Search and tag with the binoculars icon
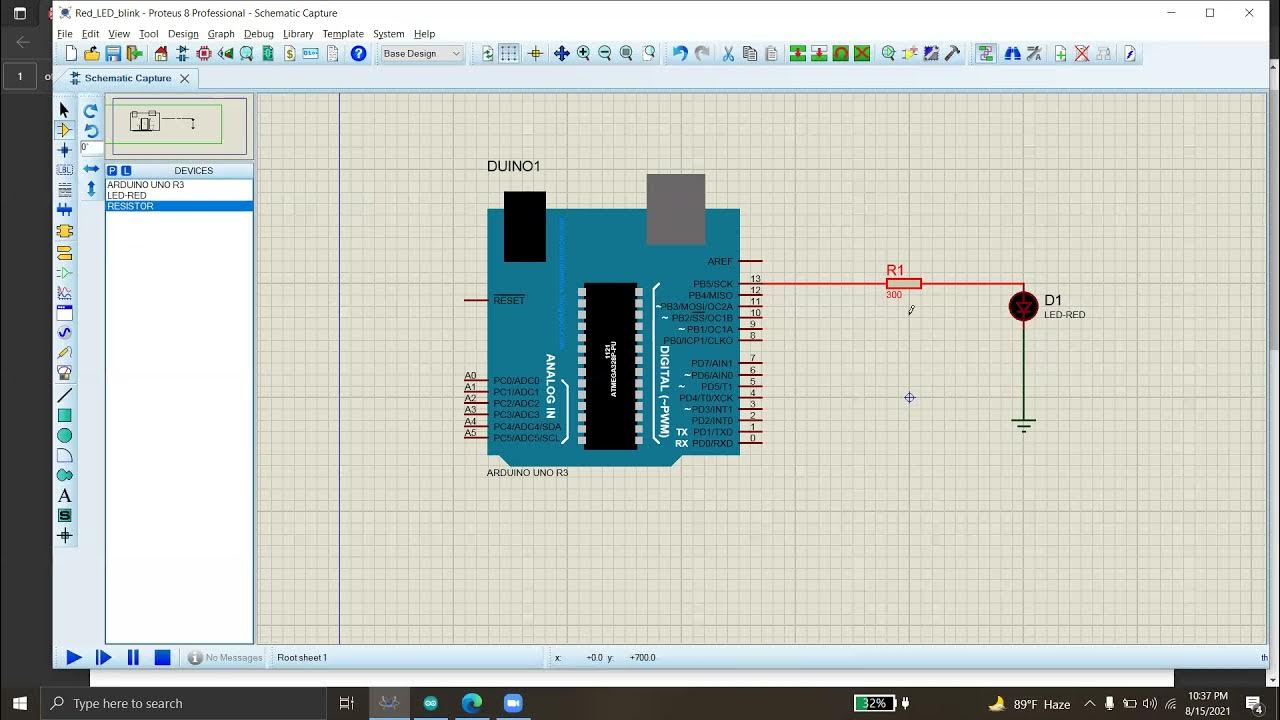Image resolution: width=1280 pixels, height=720 pixels. [x=1012, y=54]
